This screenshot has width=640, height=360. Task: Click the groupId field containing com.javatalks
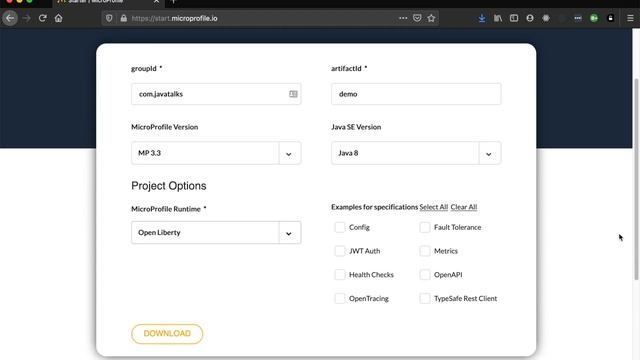(x=216, y=94)
